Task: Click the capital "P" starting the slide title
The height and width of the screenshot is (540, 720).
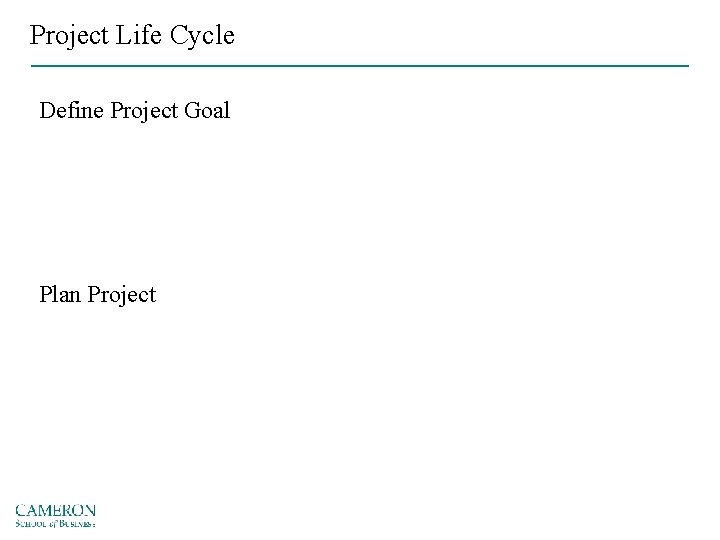Action: click(38, 36)
